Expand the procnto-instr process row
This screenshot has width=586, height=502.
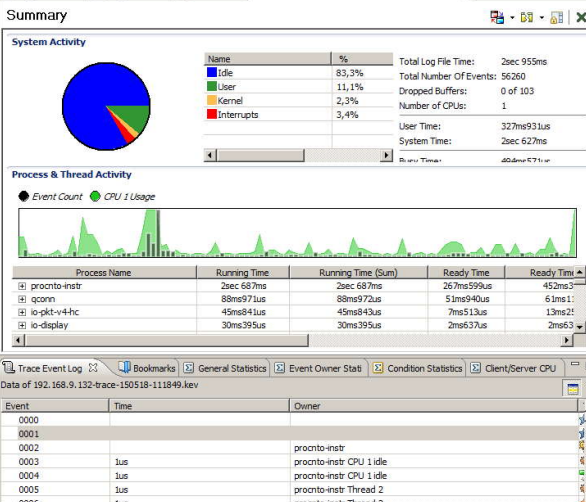pos(22,286)
